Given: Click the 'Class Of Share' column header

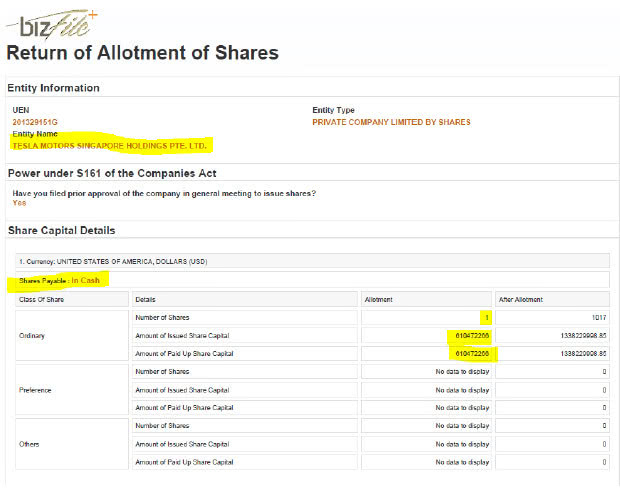Looking at the screenshot, I should (x=72, y=299).
